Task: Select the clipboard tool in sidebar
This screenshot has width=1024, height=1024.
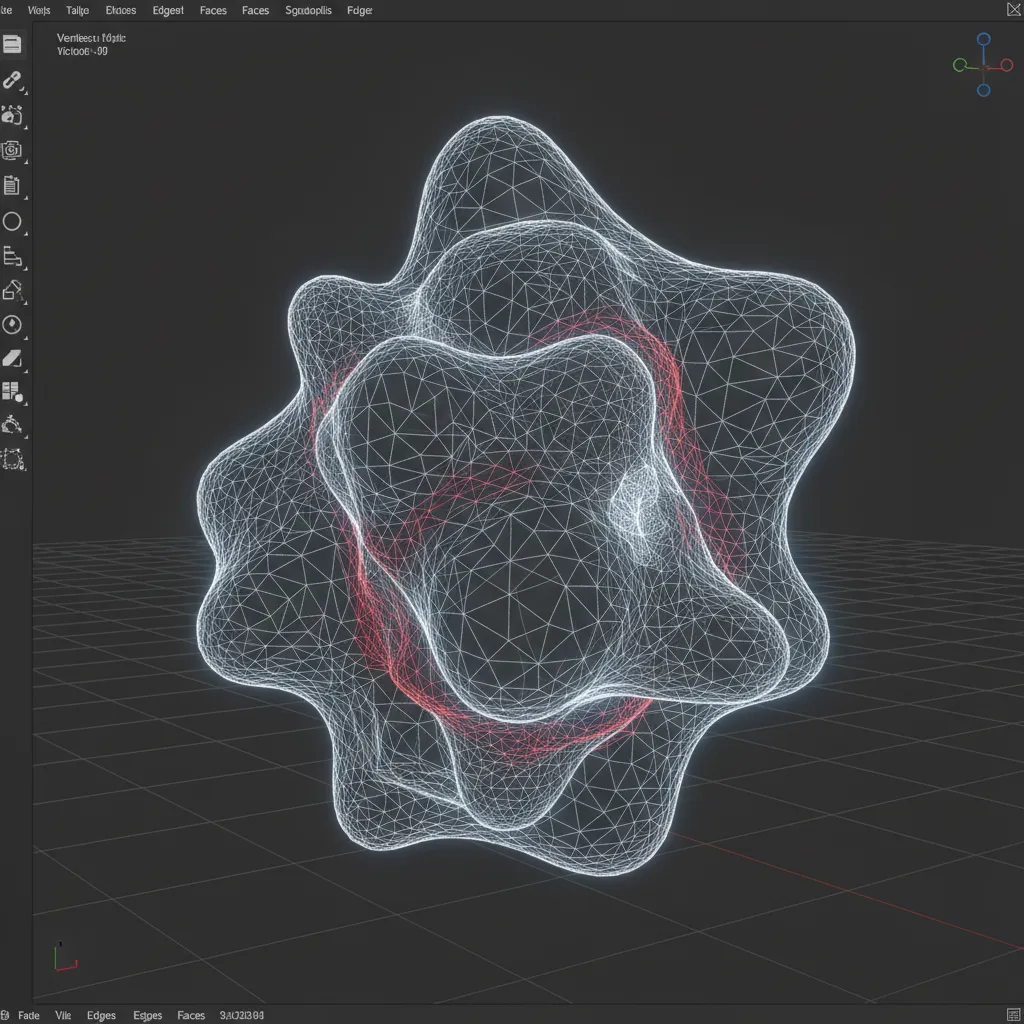Action: pos(14,184)
